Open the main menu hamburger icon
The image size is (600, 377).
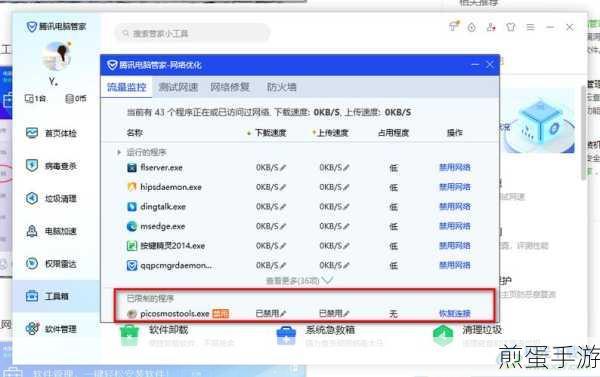click(x=530, y=27)
